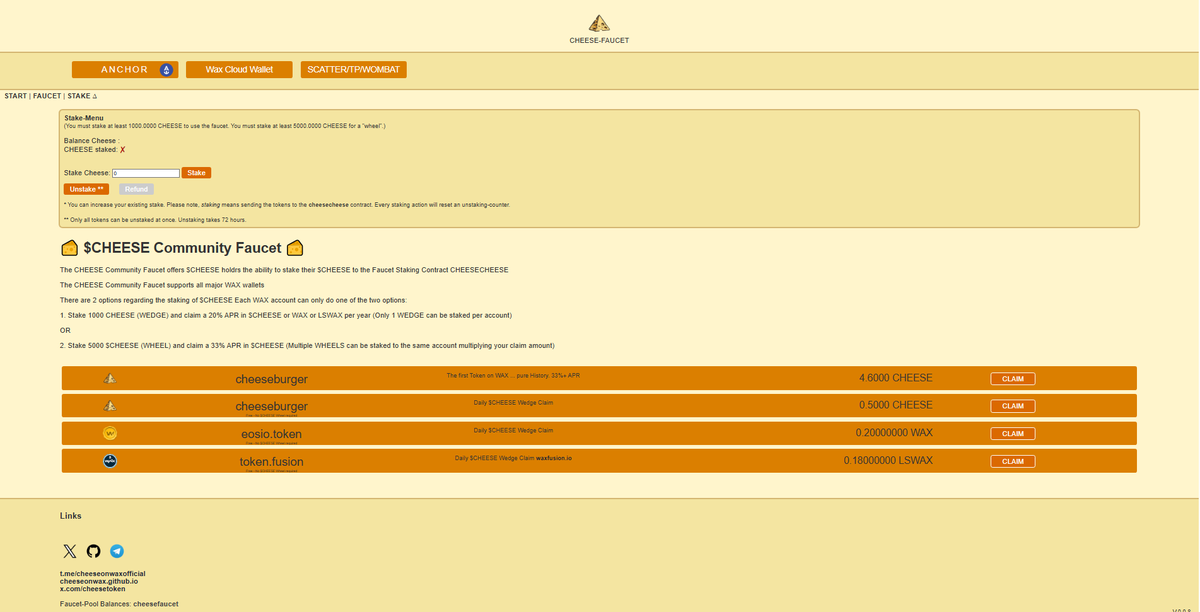This screenshot has width=1200, height=612.
Task: Open t.me/cheeseonwaxofficial link
Action: pos(103,574)
